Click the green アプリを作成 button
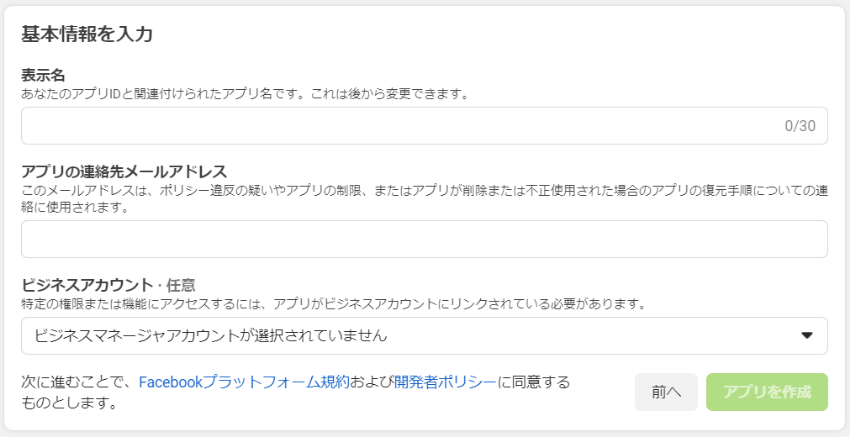 [767, 392]
